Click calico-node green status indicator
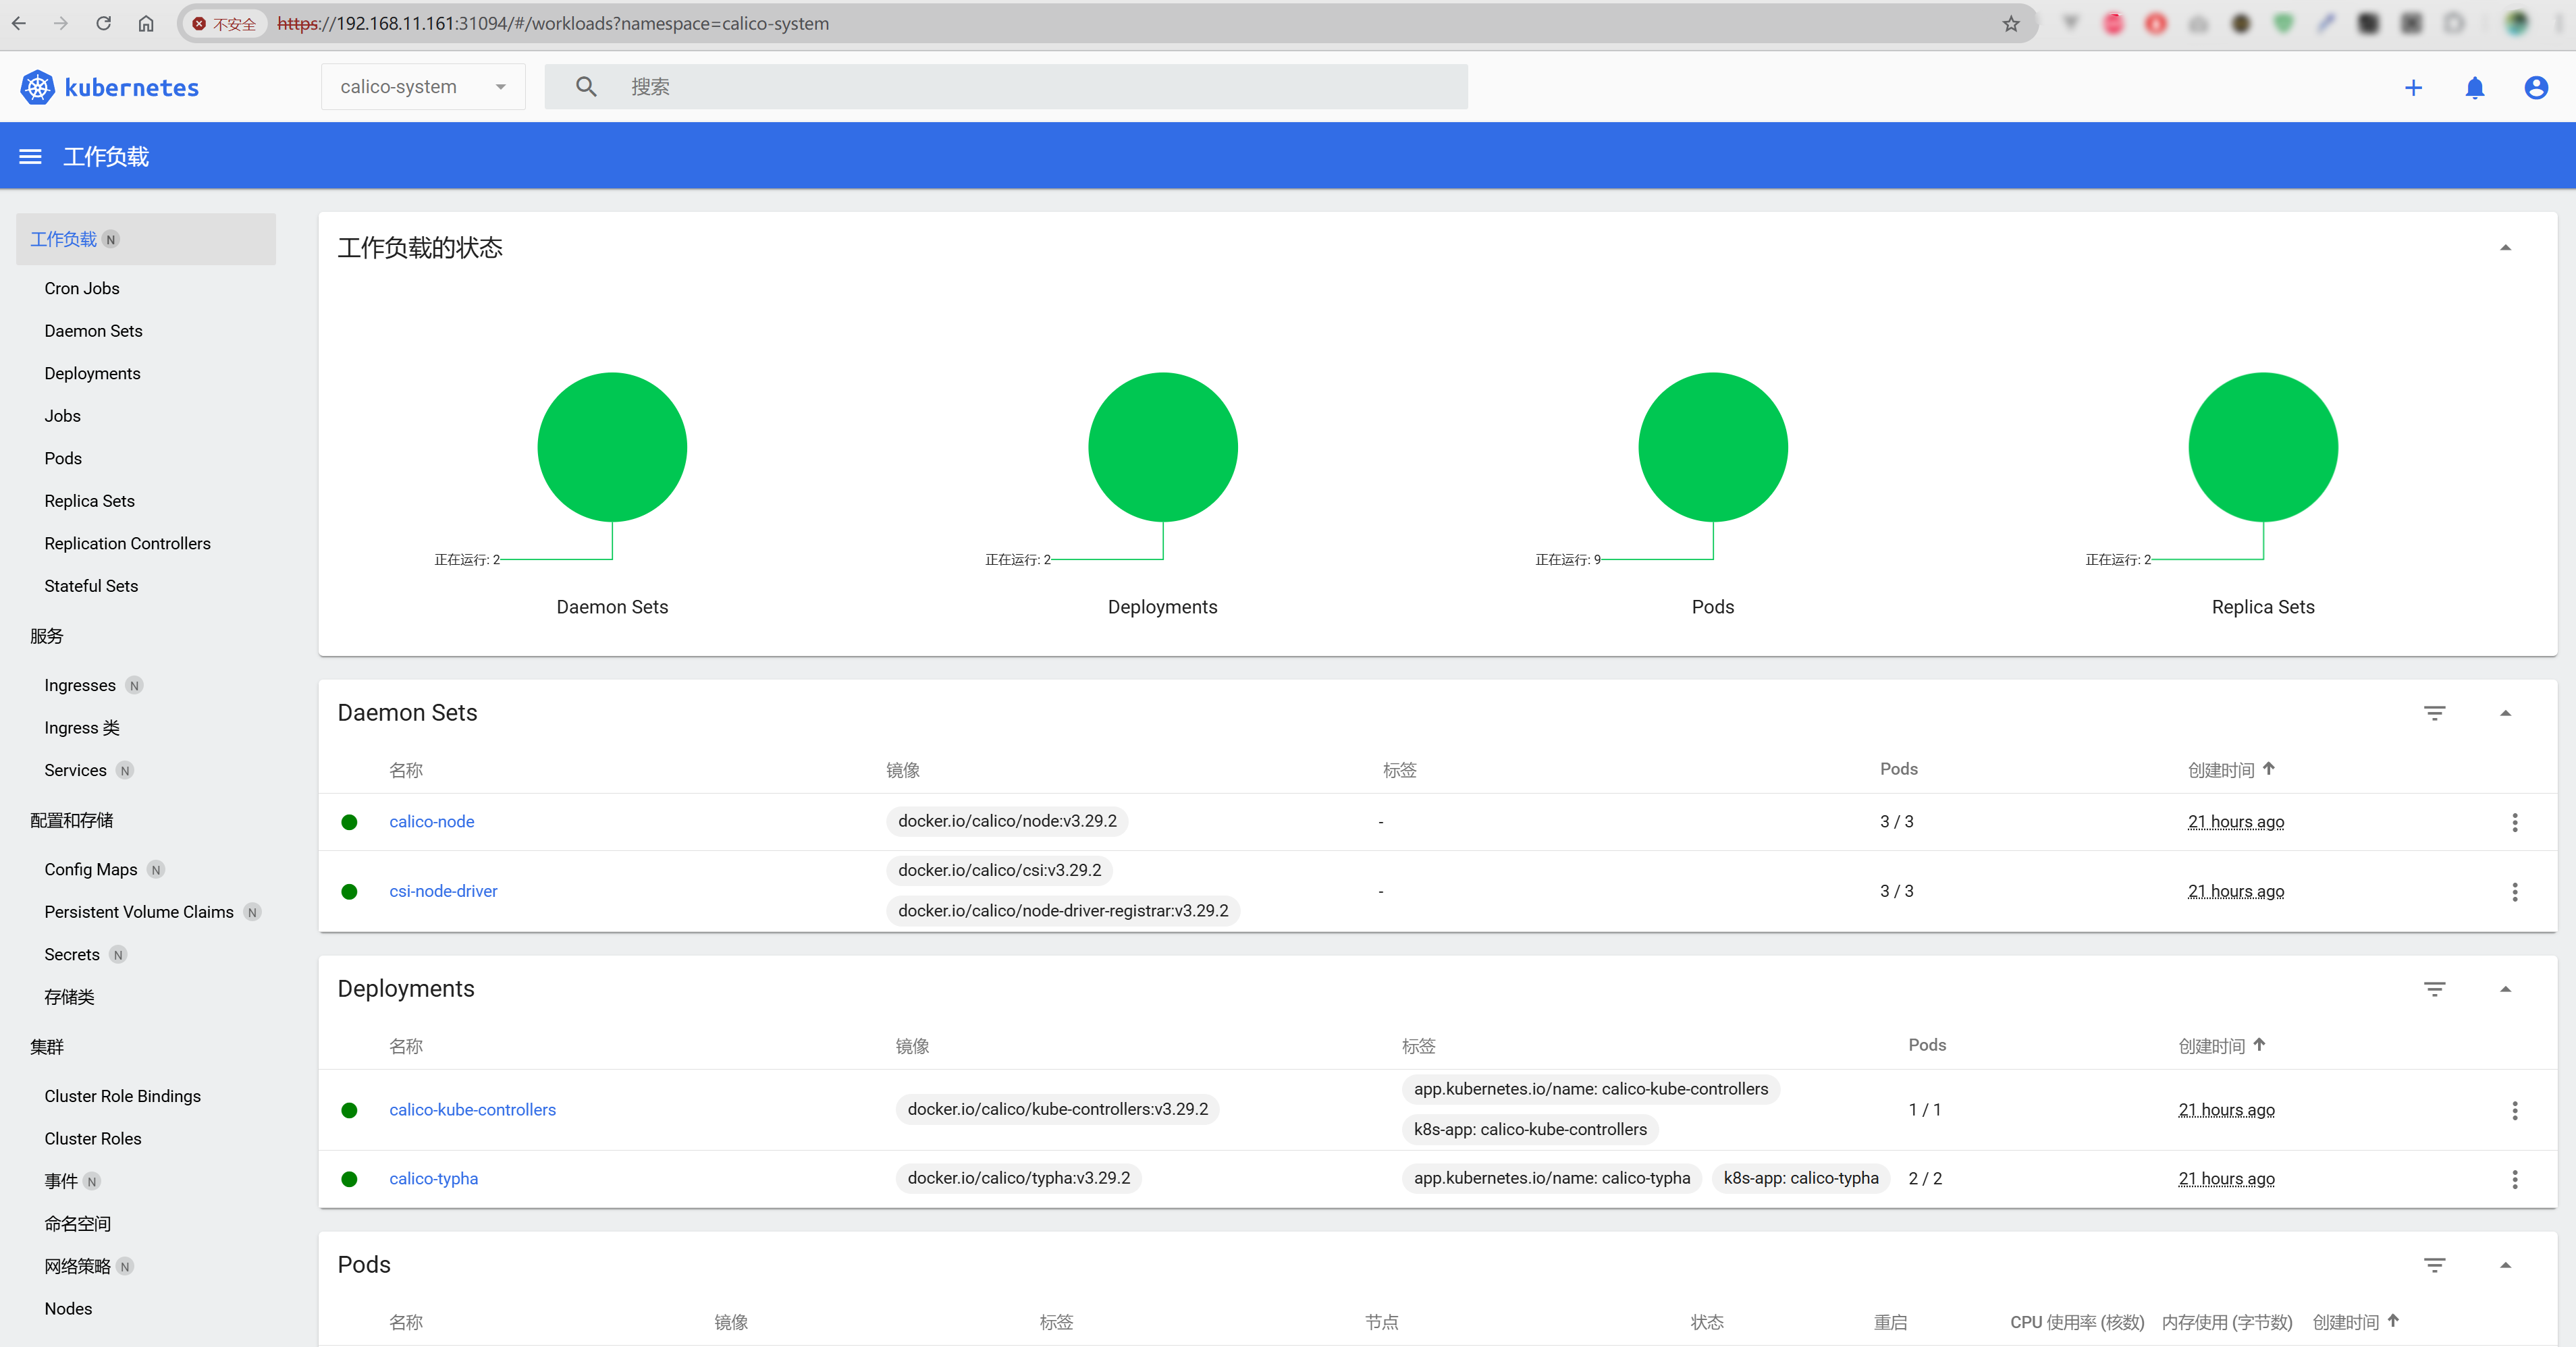 tap(349, 822)
